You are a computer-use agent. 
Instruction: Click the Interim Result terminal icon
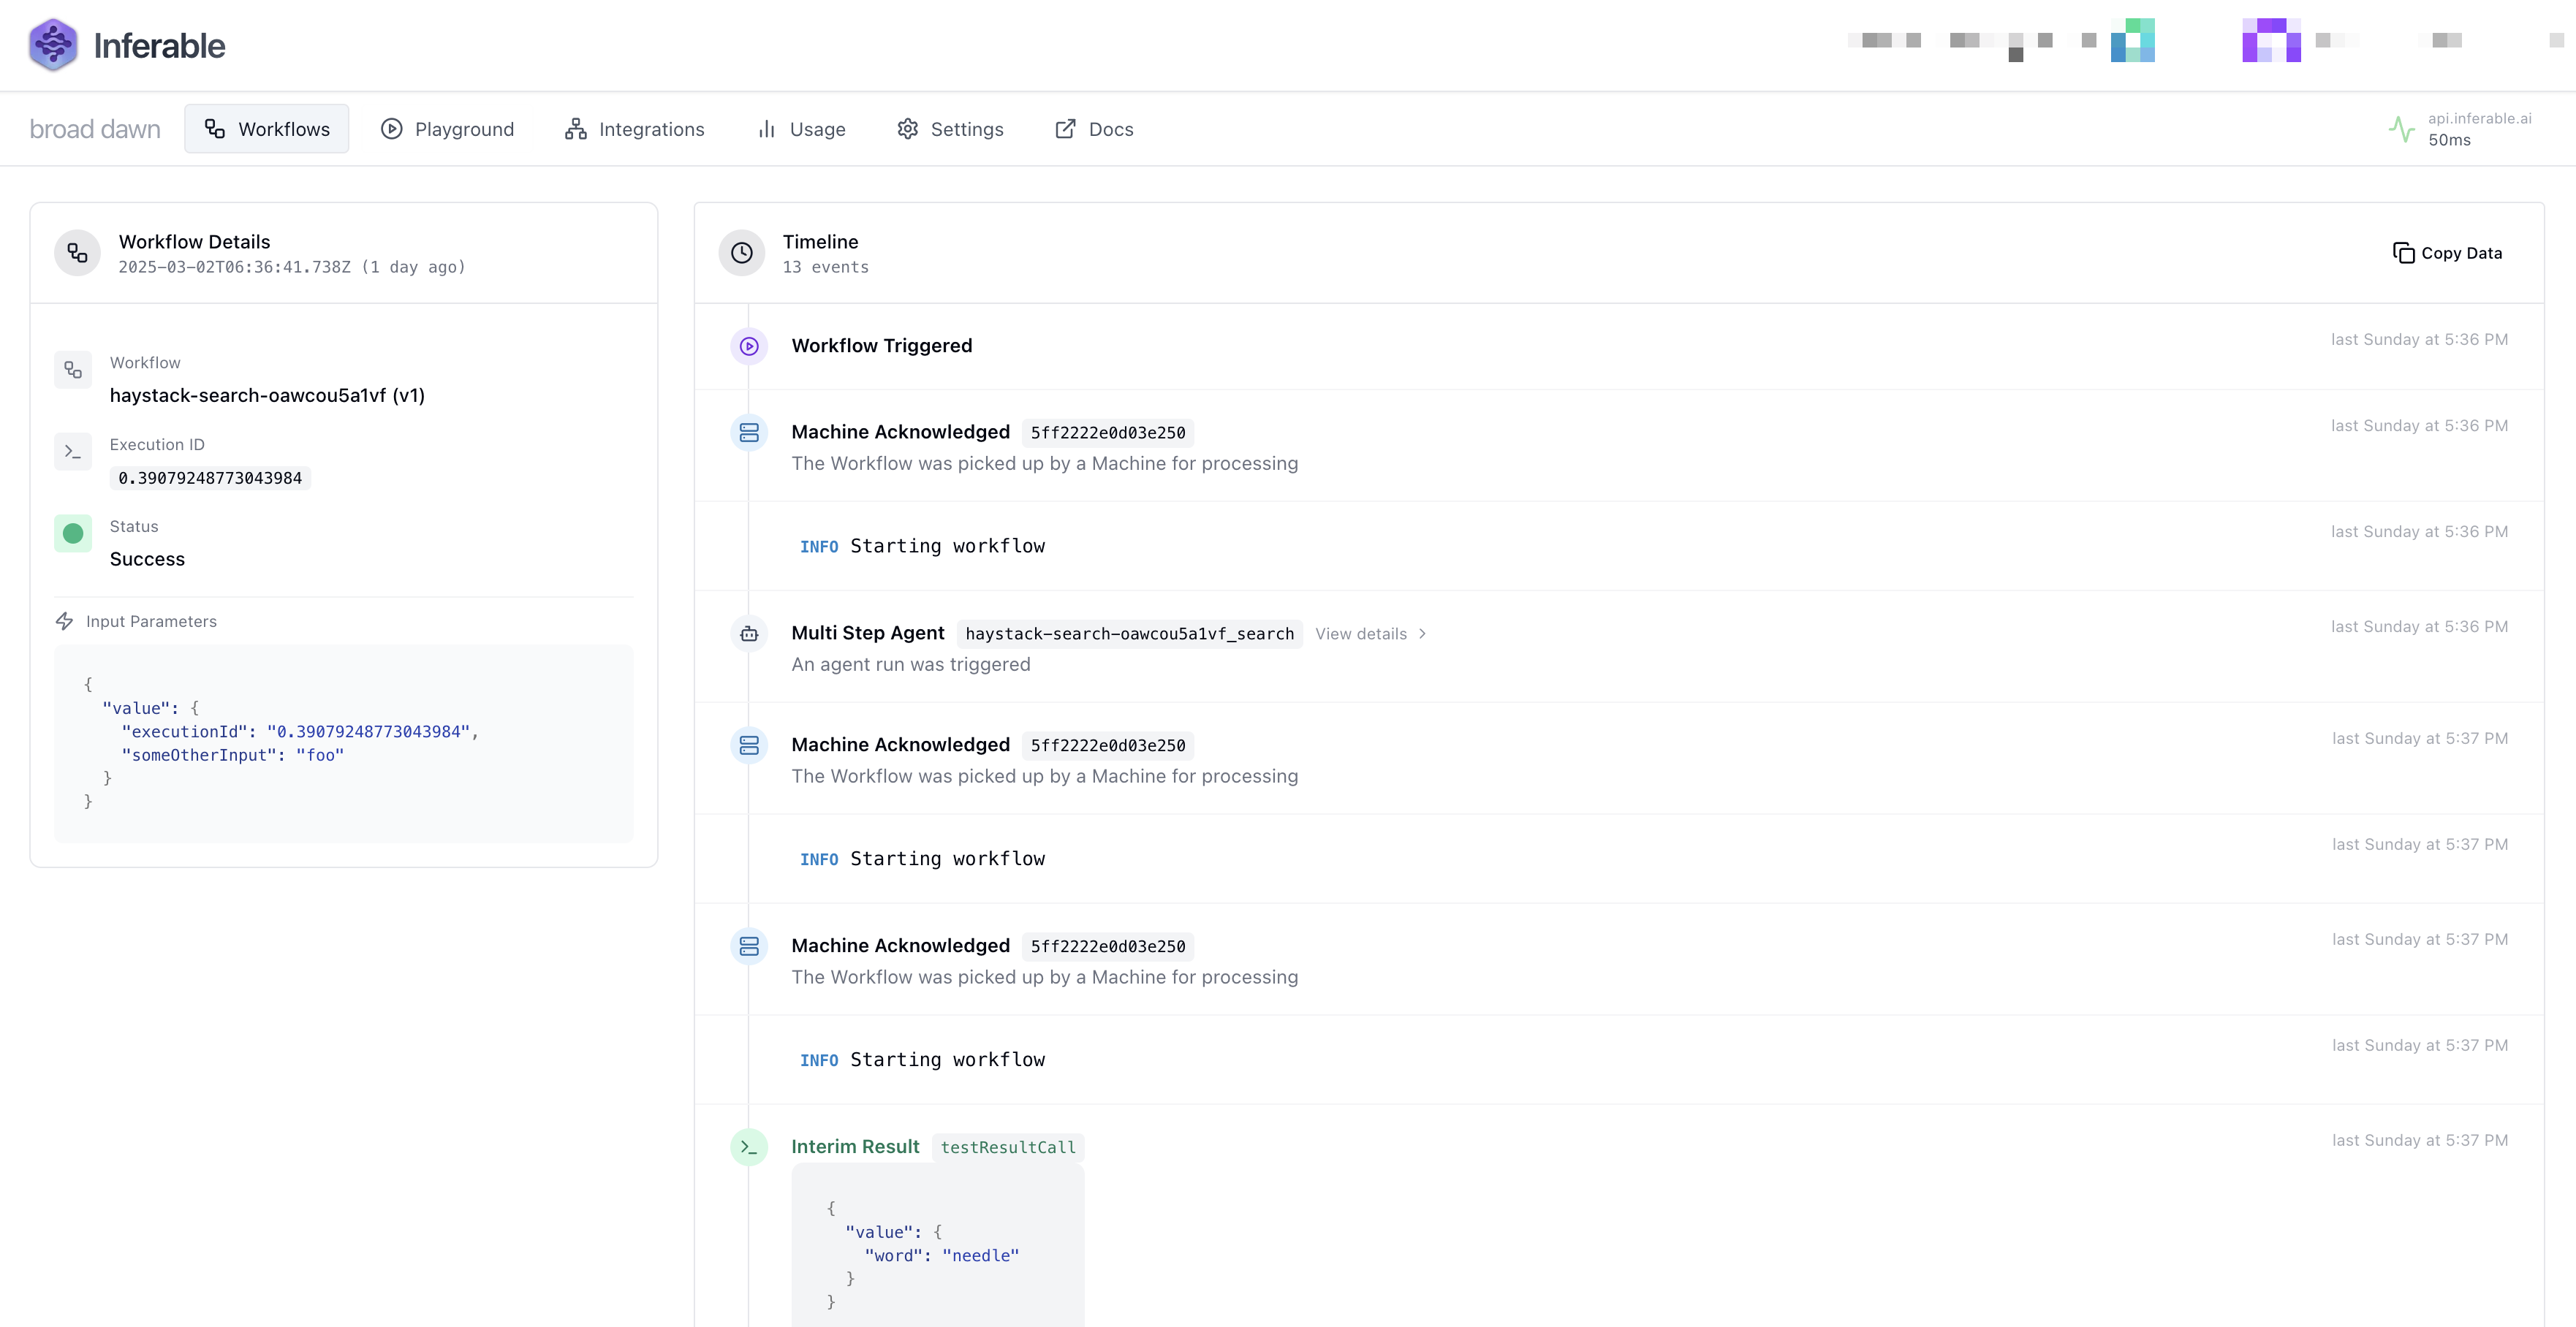pyautogui.click(x=749, y=1147)
